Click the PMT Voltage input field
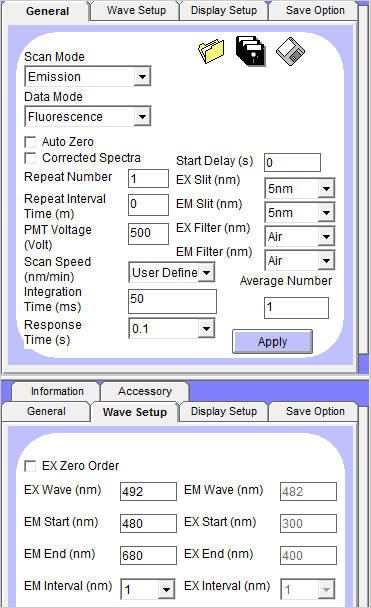Viewport: 371px width, 608px height. [148, 233]
